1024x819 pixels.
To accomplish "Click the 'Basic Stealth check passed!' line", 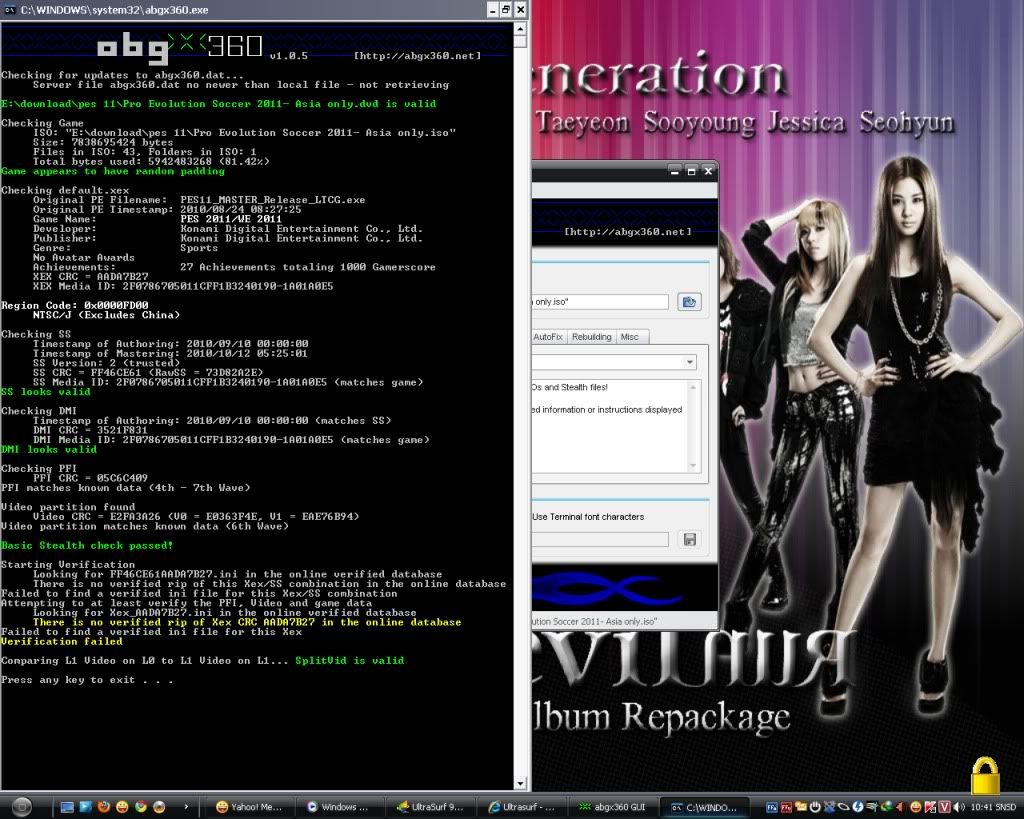I will (87, 545).
